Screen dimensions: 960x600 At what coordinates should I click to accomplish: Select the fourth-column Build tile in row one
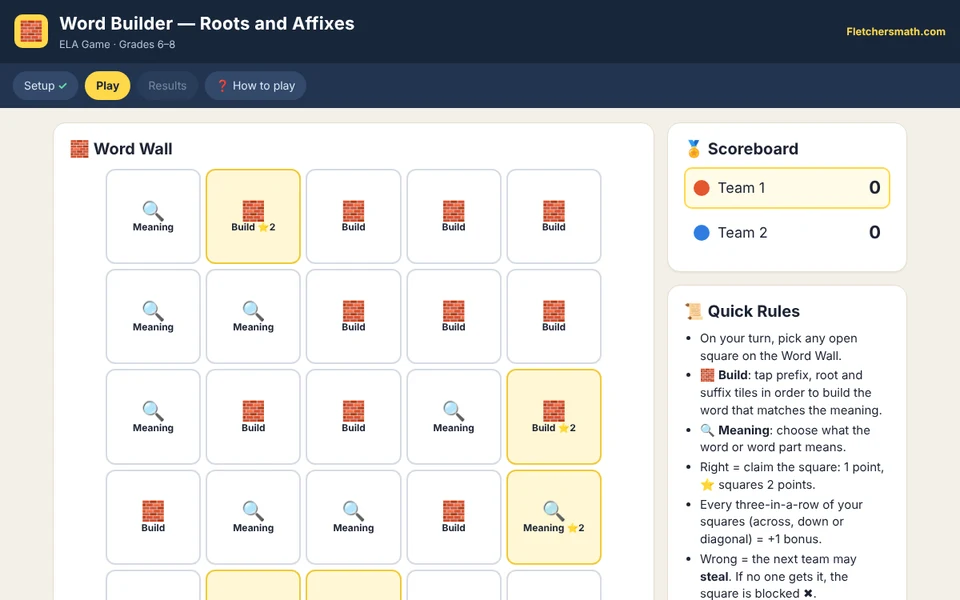pos(454,217)
